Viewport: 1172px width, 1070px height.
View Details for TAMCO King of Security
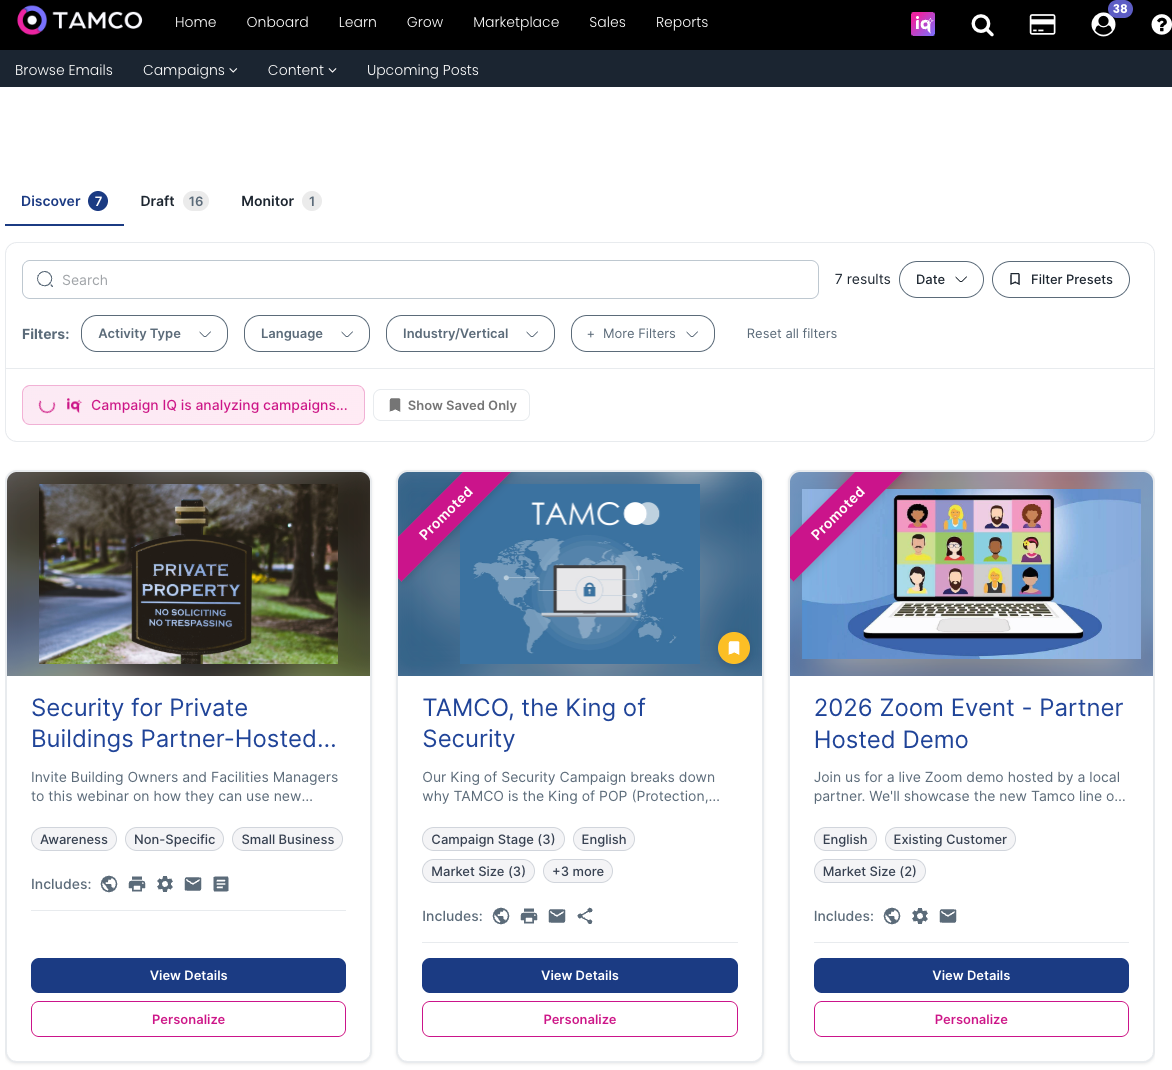[580, 975]
